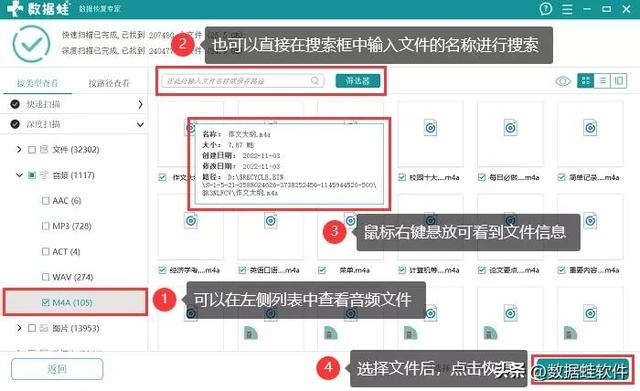The width and height of the screenshot is (640, 391).
Task: Switch to the 按路径查看 tab
Action: pyautogui.click(x=109, y=83)
